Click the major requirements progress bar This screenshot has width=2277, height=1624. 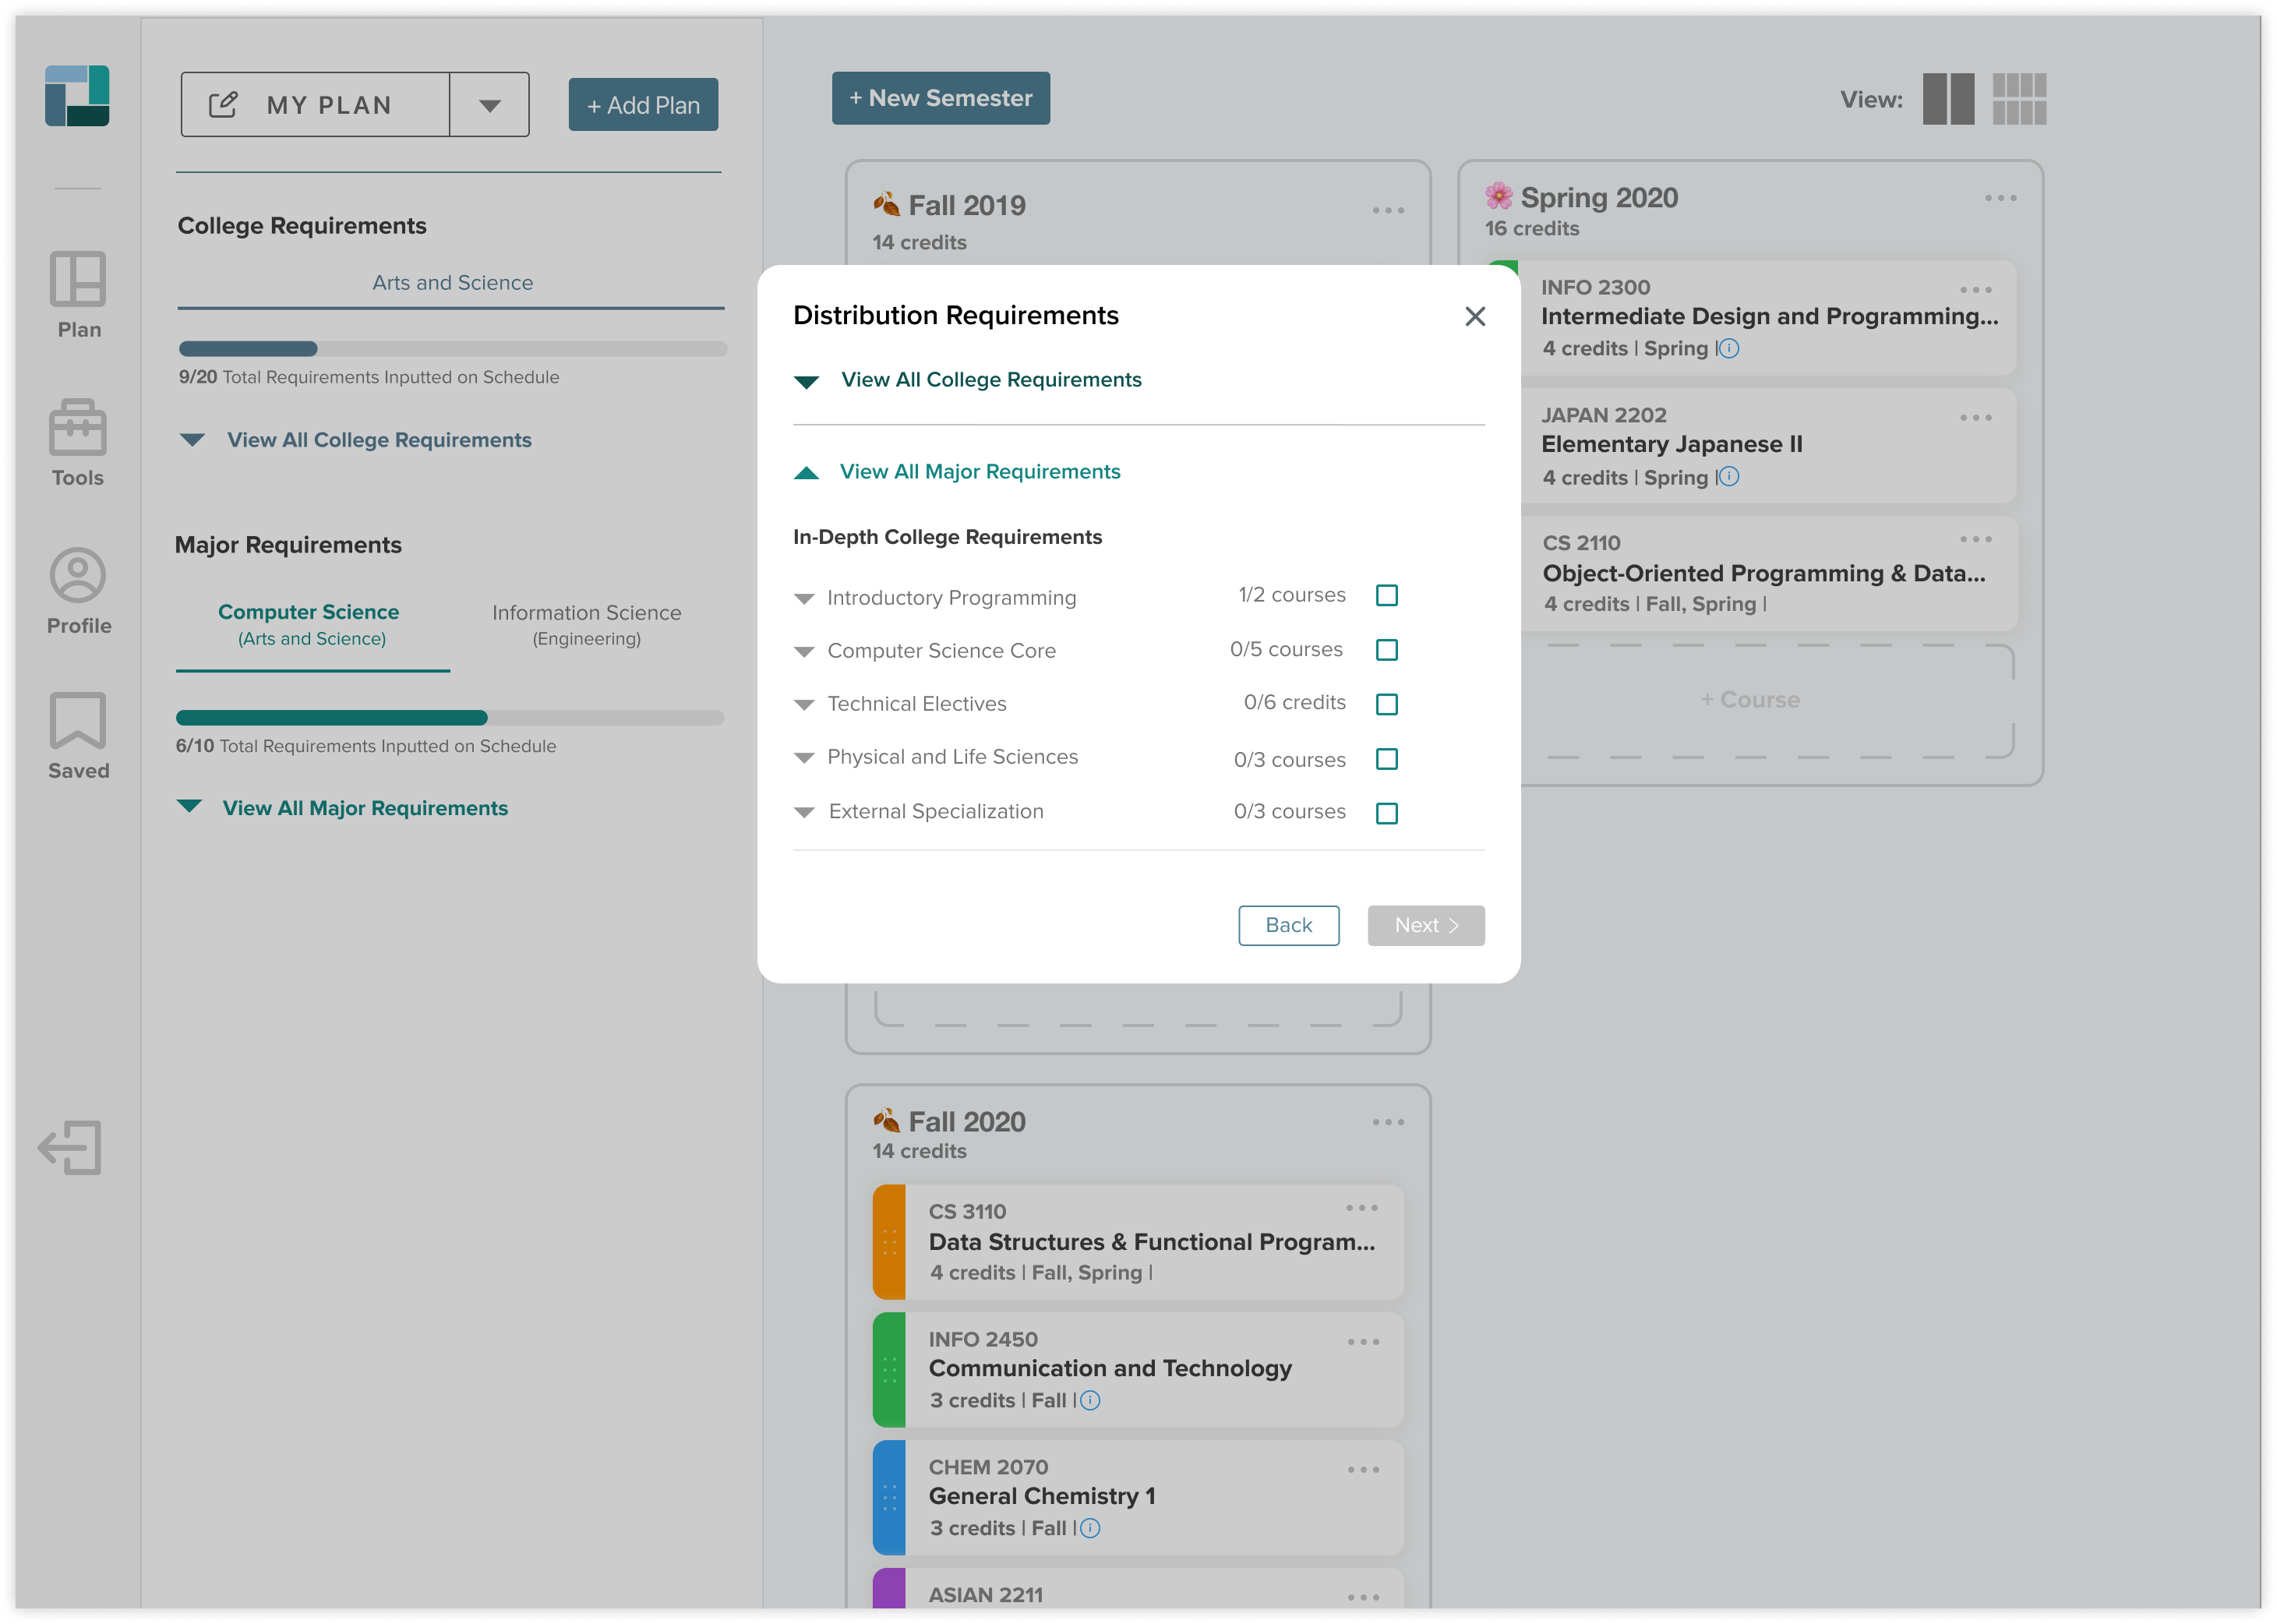tap(450, 717)
